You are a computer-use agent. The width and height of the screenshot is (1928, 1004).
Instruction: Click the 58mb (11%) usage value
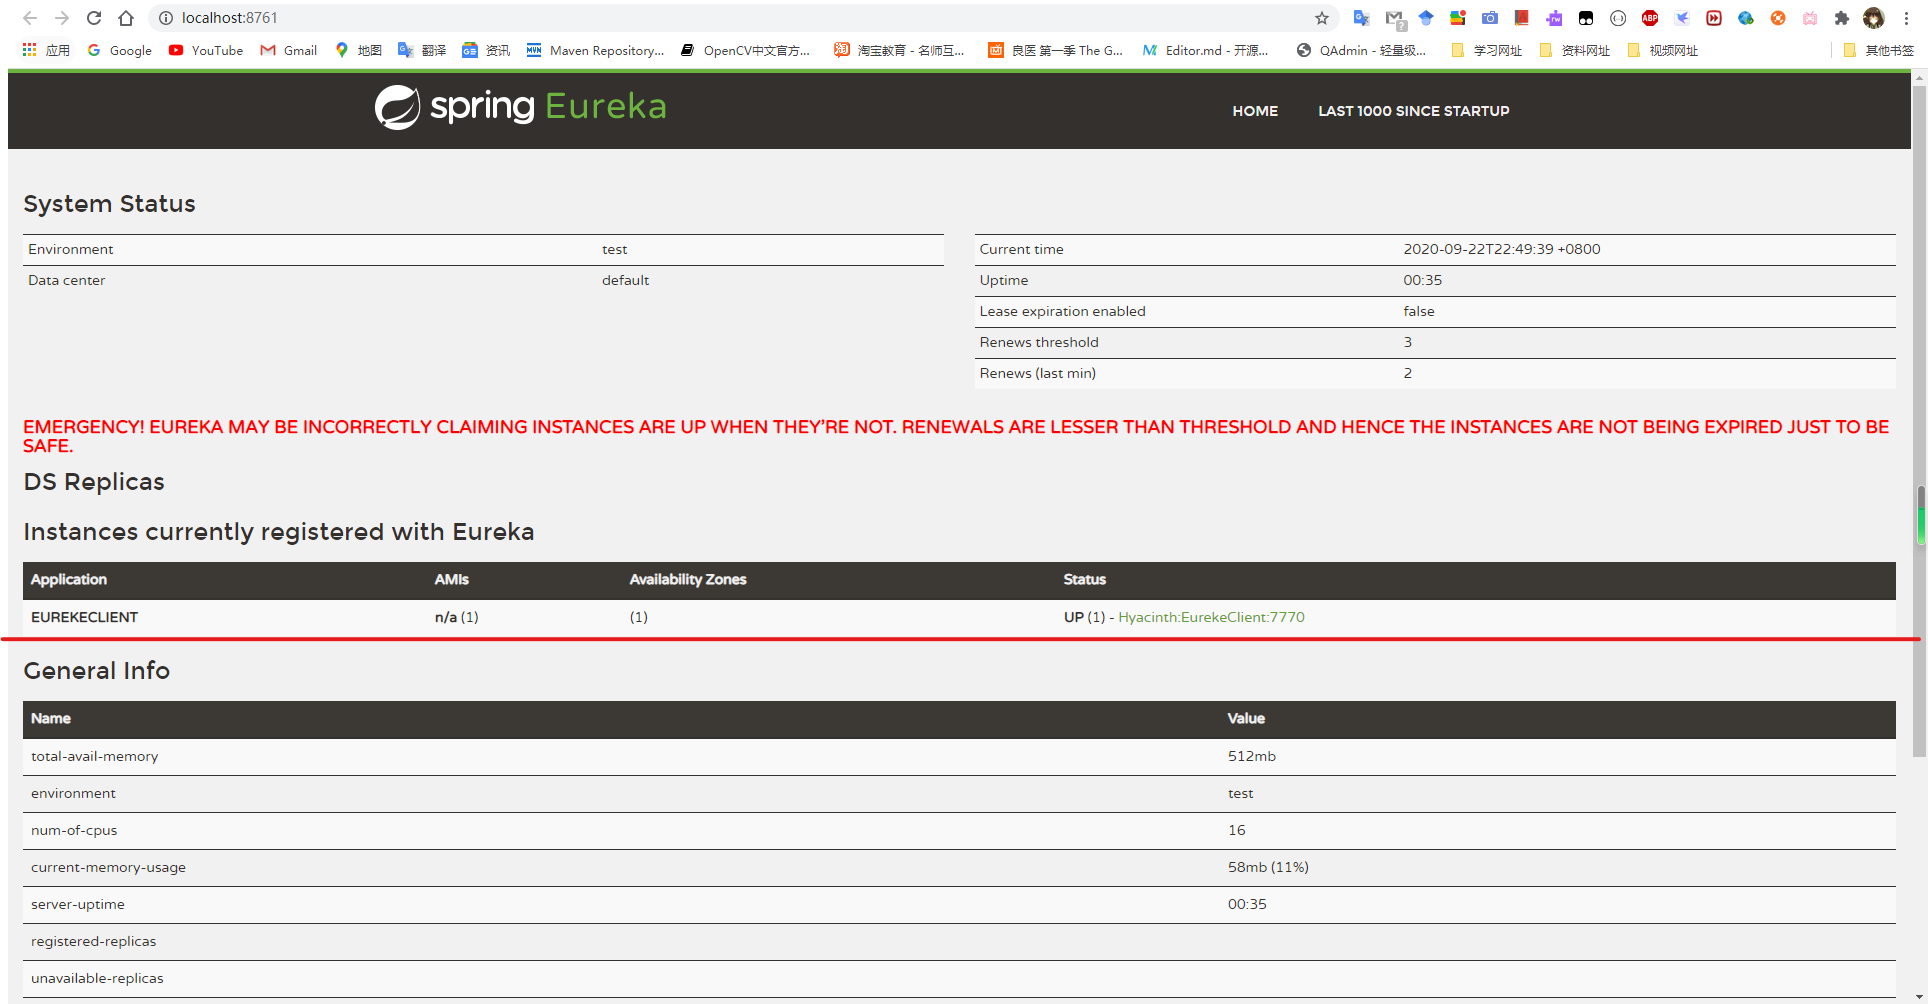click(1268, 867)
